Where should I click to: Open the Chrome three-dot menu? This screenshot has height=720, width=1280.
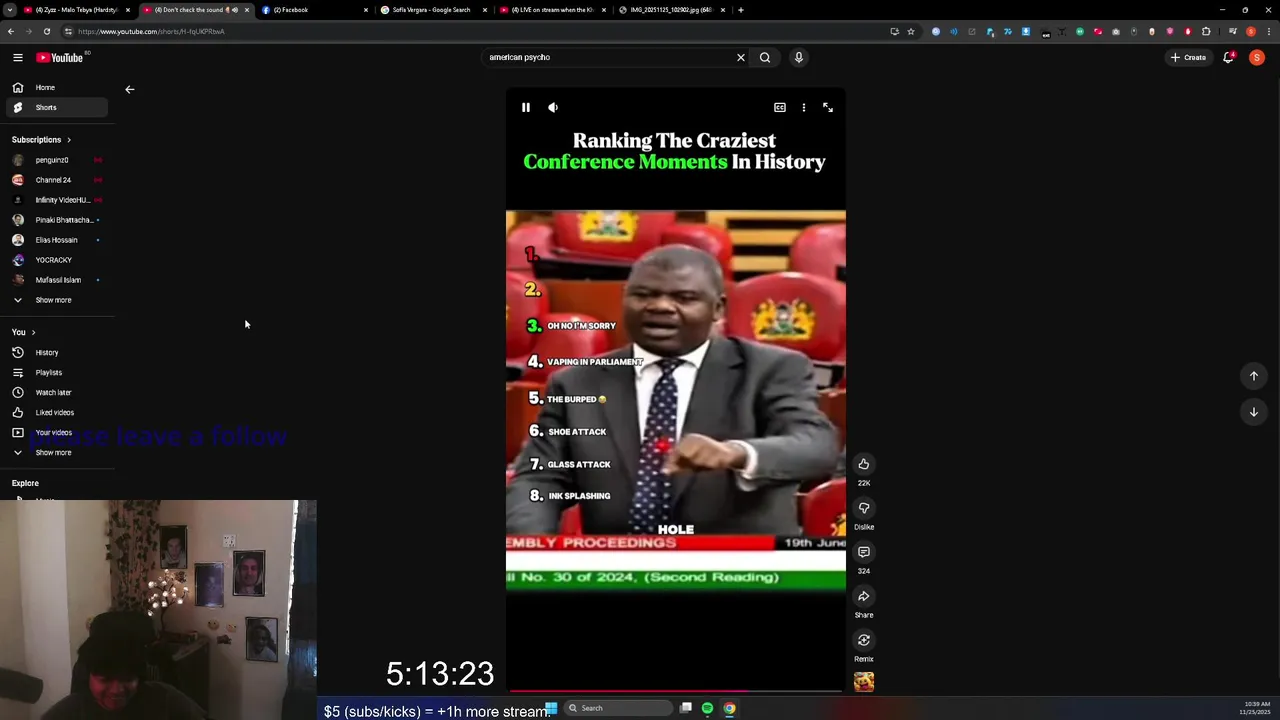[x=1269, y=31]
